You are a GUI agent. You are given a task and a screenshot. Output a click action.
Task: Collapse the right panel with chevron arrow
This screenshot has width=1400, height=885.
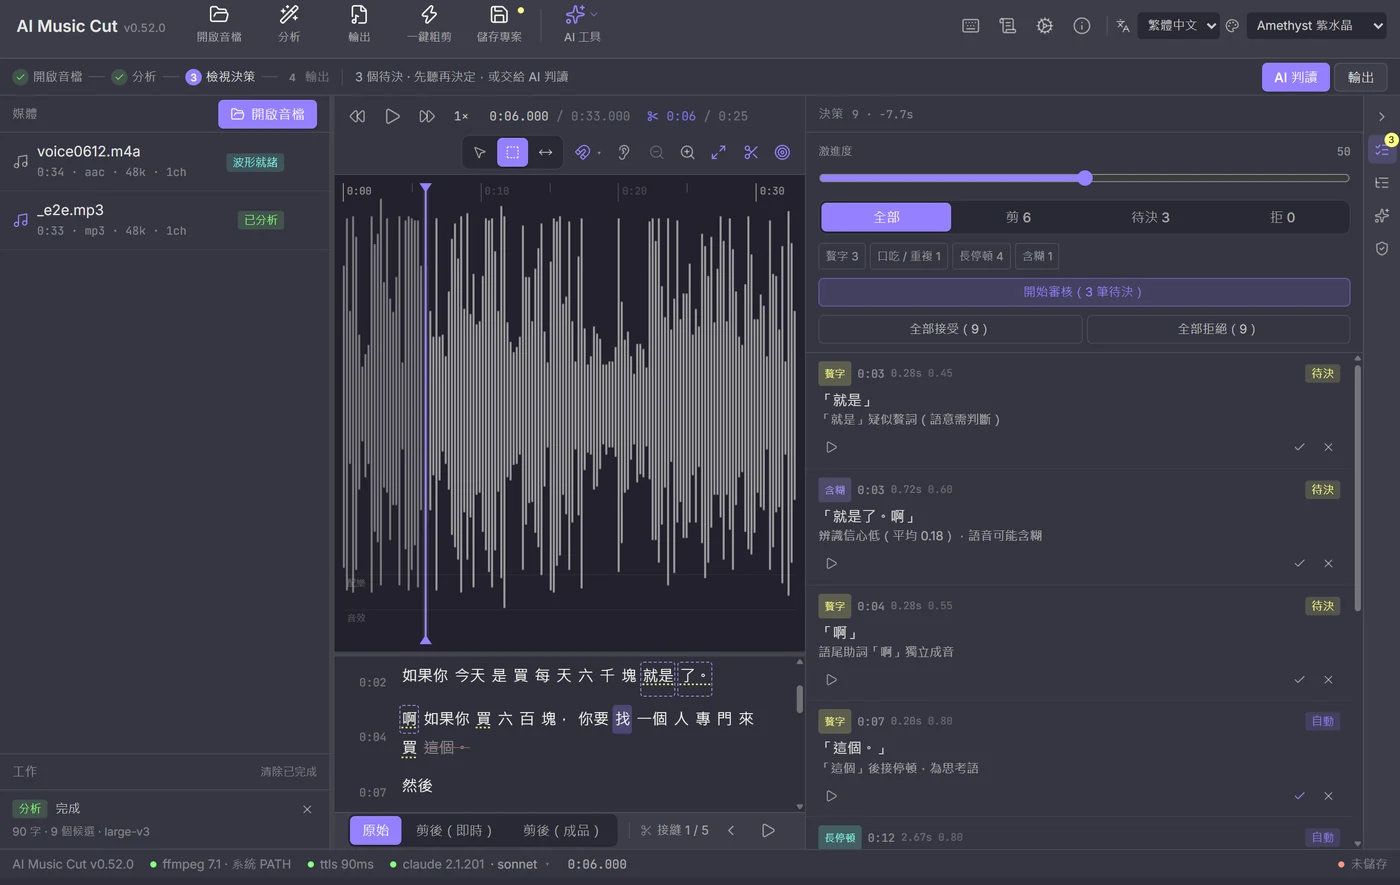[1382, 117]
